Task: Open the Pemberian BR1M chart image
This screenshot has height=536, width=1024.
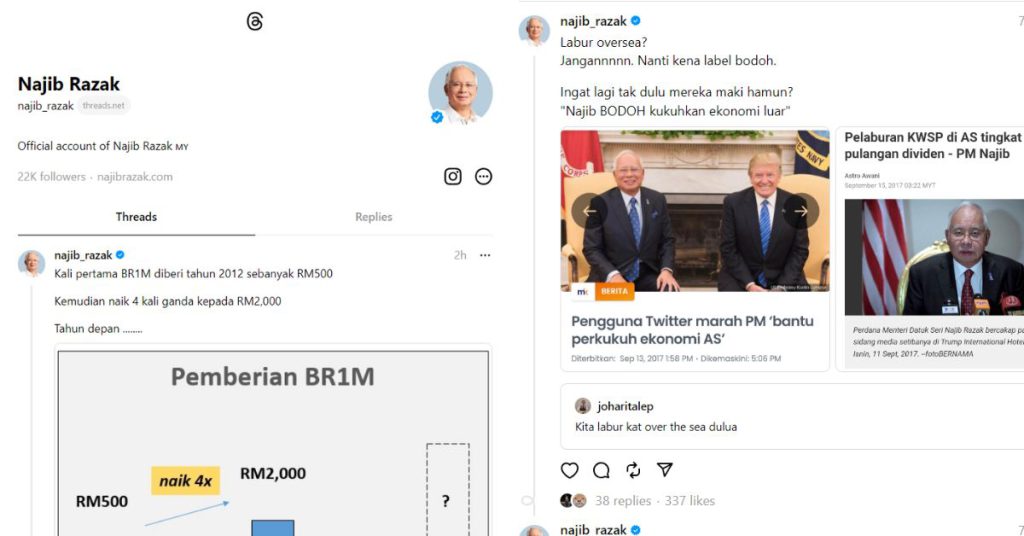Action: click(273, 443)
